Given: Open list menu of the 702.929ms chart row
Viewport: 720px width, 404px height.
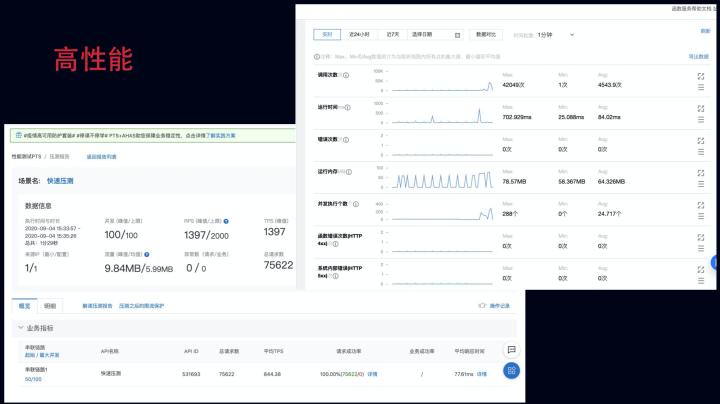Looking at the screenshot, I should click(x=701, y=119).
